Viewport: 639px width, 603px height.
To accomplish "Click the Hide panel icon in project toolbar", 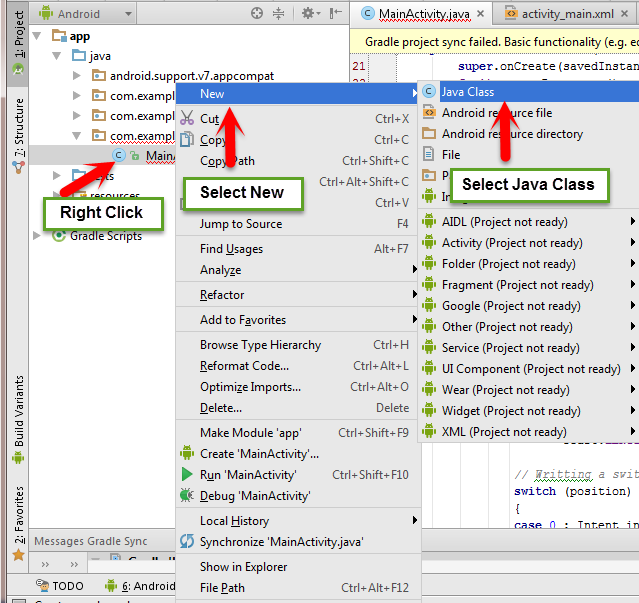I will (x=335, y=13).
